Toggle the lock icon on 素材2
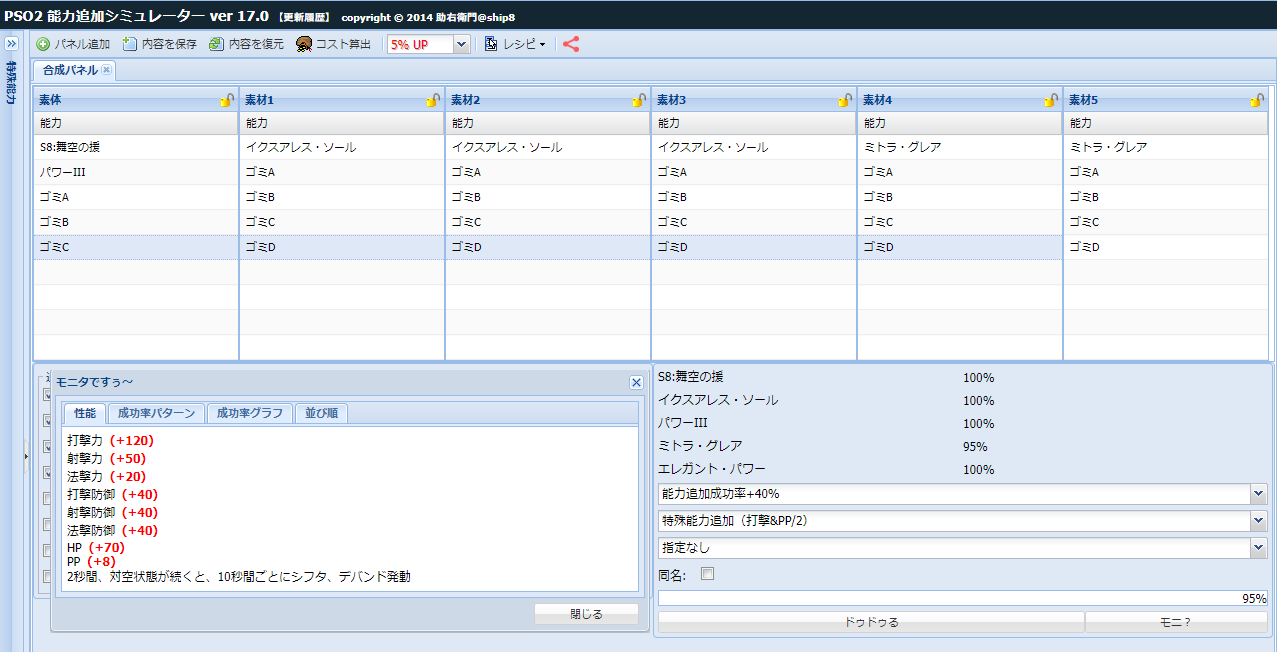Image resolution: width=1277 pixels, height=652 pixels. [x=639, y=100]
